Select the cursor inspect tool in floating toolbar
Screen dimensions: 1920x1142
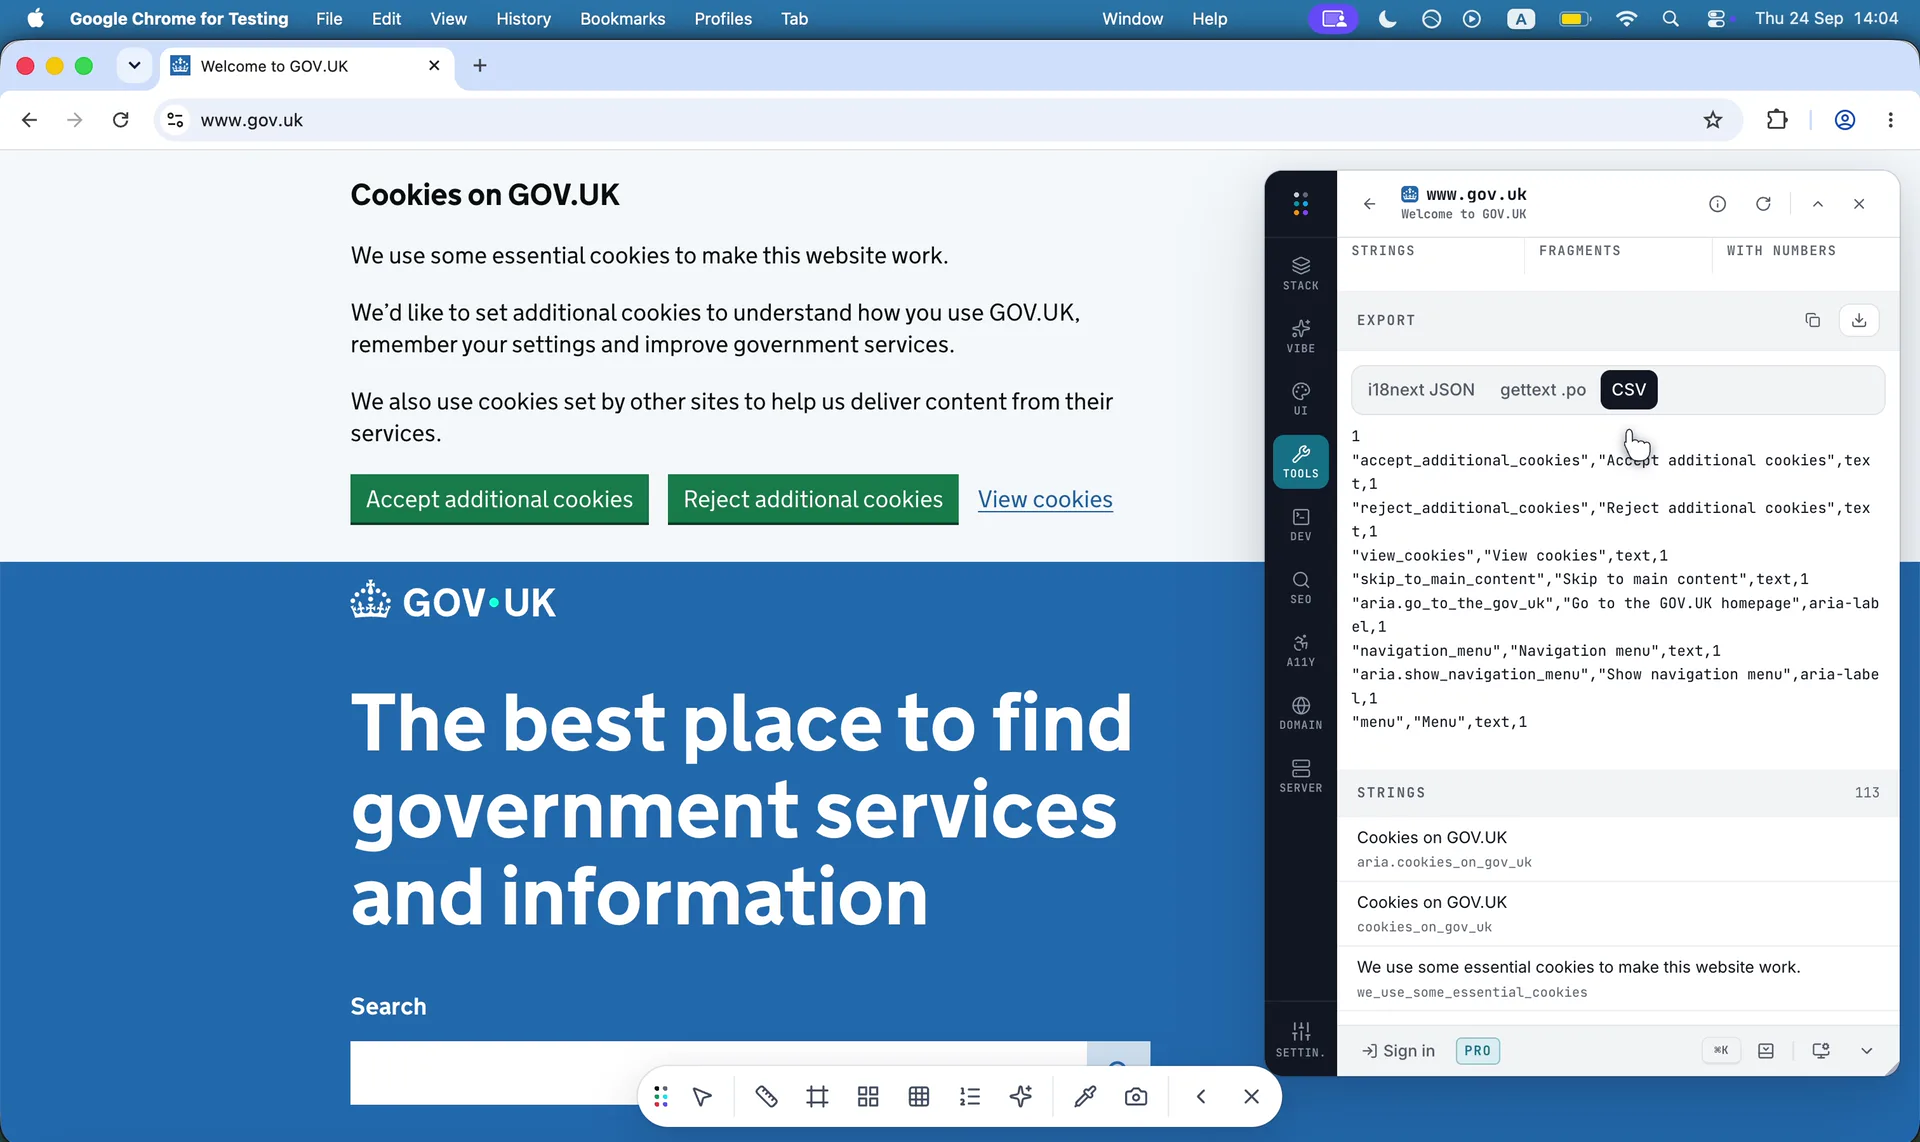[703, 1097]
